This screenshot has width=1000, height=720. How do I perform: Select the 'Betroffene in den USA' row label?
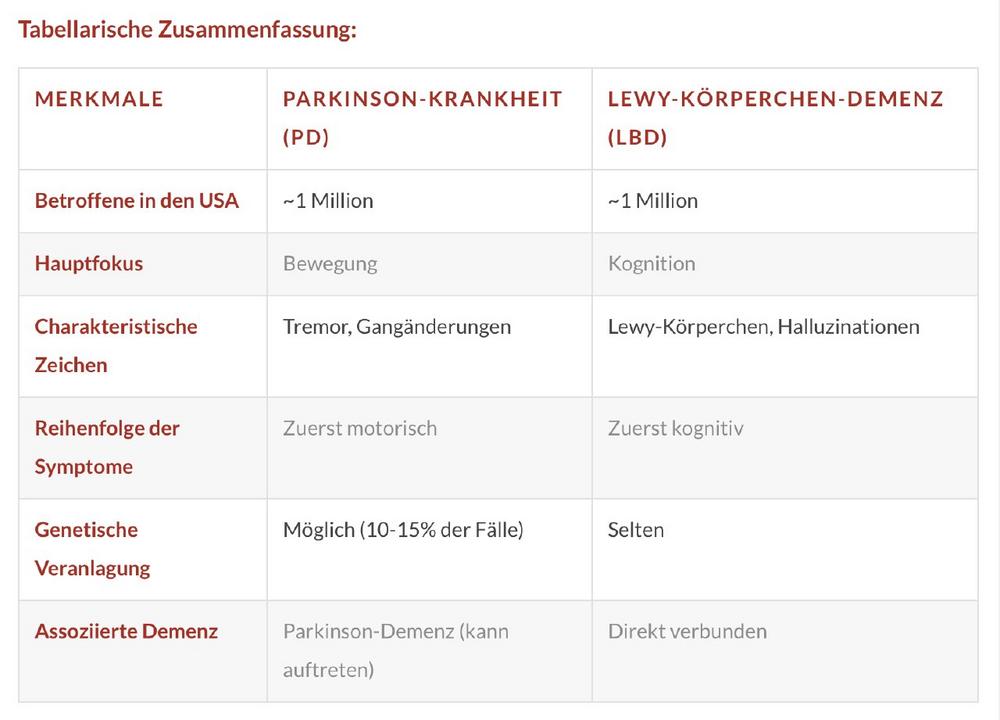[x=136, y=200]
